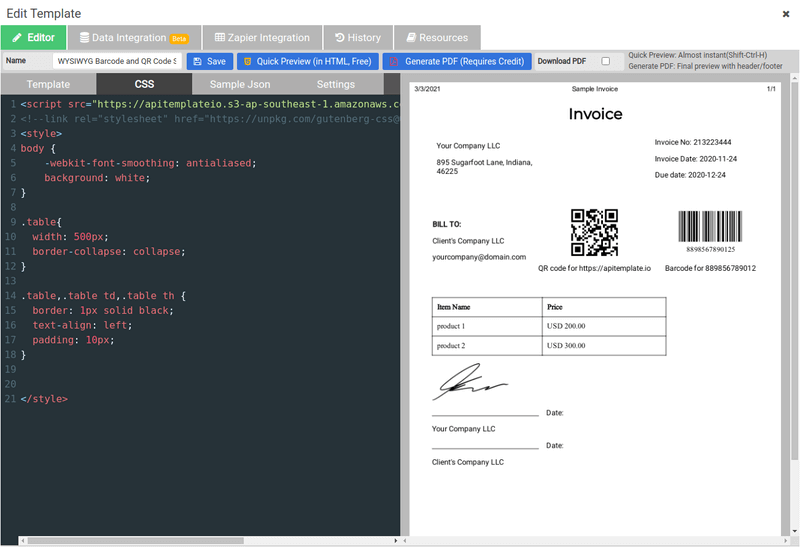Image resolution: width=800 pixels, height=549 pixels.
Task: Open the Settings tab
Action: pyautogui.click(x=335, y=84)
